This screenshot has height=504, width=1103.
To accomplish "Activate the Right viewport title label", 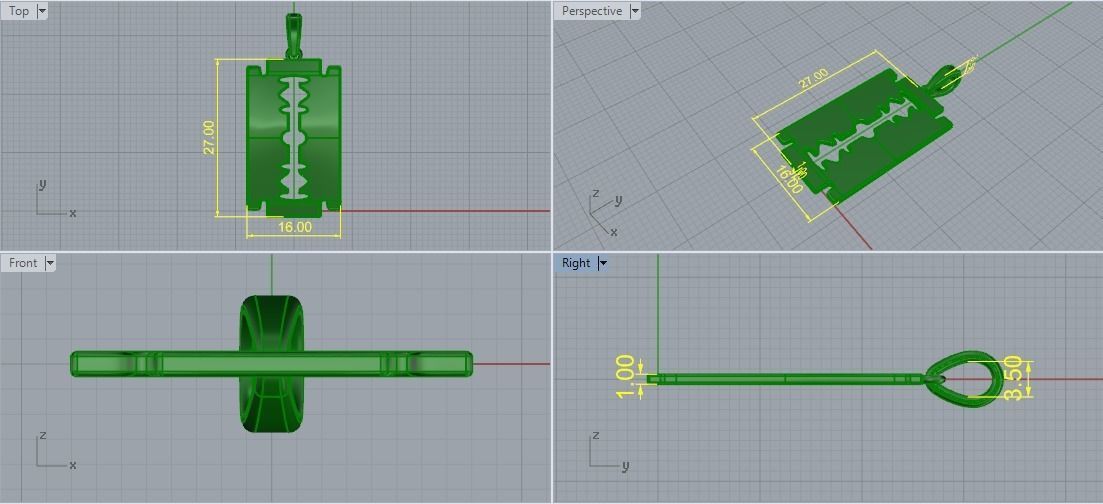I will (575, 263).
